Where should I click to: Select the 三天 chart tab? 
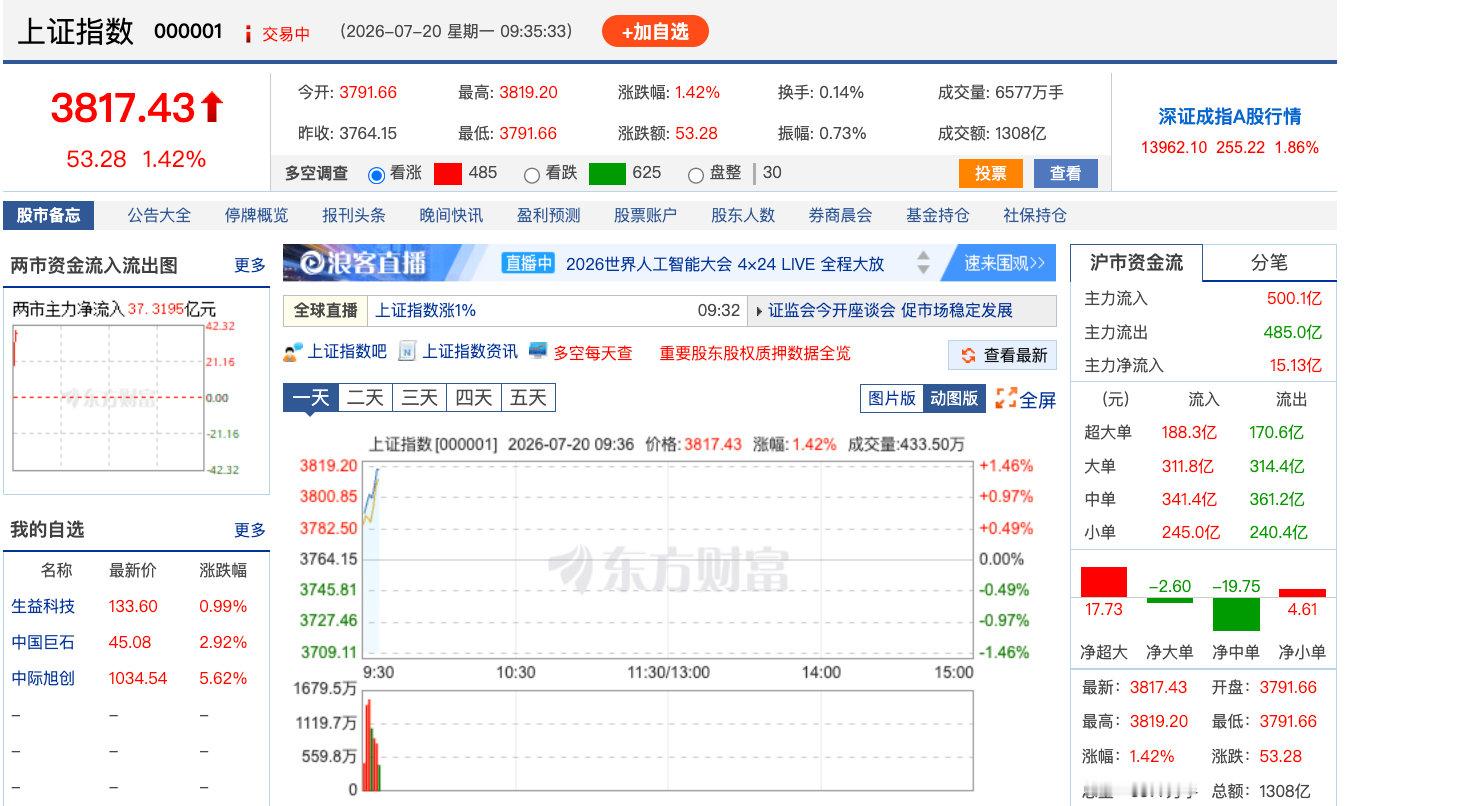419,398
